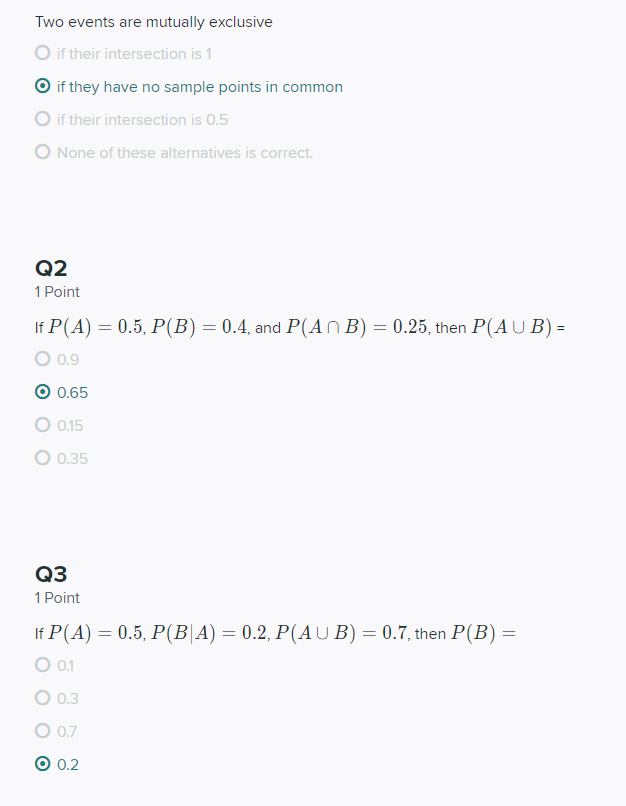Viewport: 626px width, 806px height.
Task: Click the "1 Point" label under Q2
Action: click(55, 292)
